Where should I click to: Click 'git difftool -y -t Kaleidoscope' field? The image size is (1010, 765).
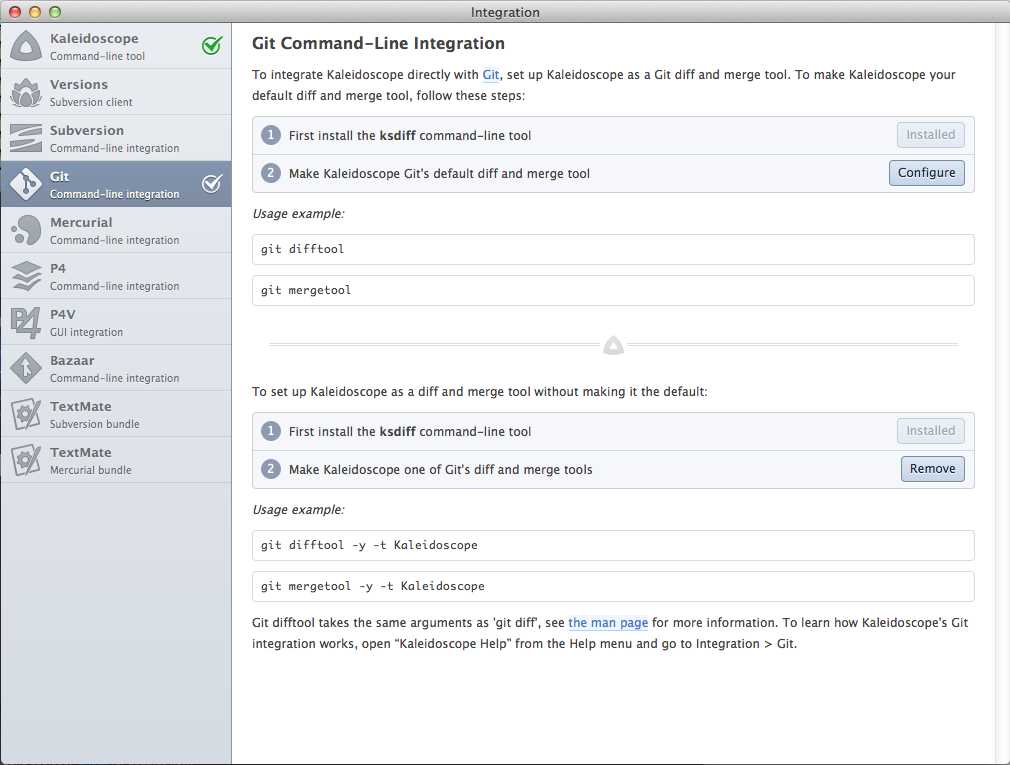(613, 545)
